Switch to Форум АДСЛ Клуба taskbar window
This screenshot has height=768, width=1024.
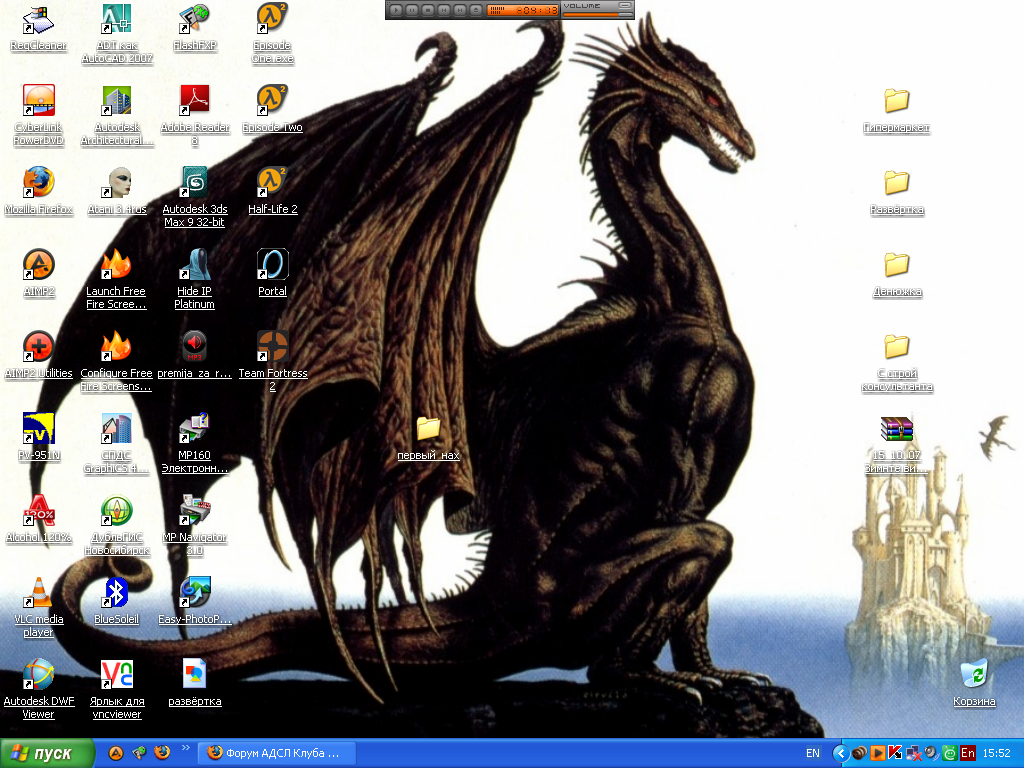(274, 753)
